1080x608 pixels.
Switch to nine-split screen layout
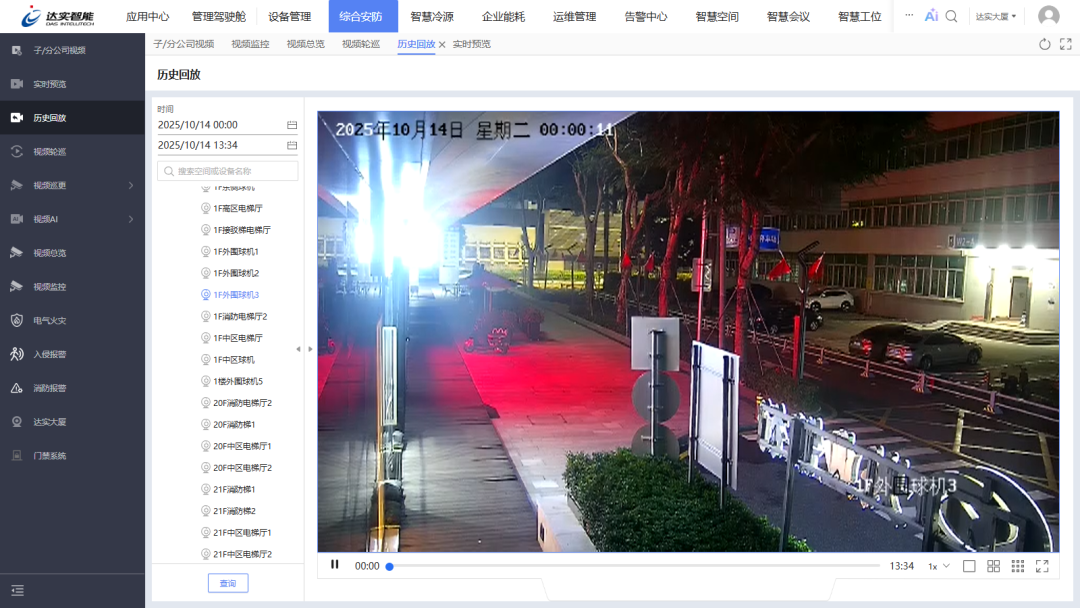tap(1018, 566)
